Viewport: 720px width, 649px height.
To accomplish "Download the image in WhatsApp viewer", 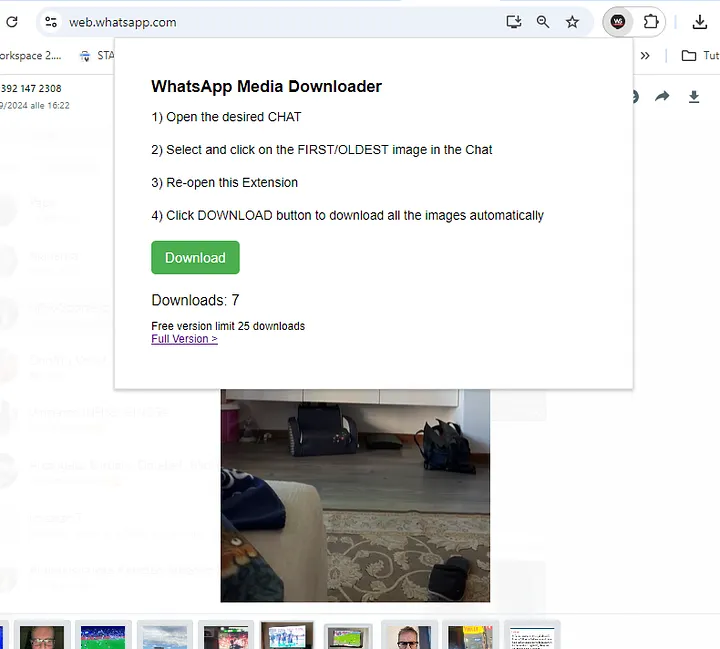I will pyautogui.click(x=694, y=96).
